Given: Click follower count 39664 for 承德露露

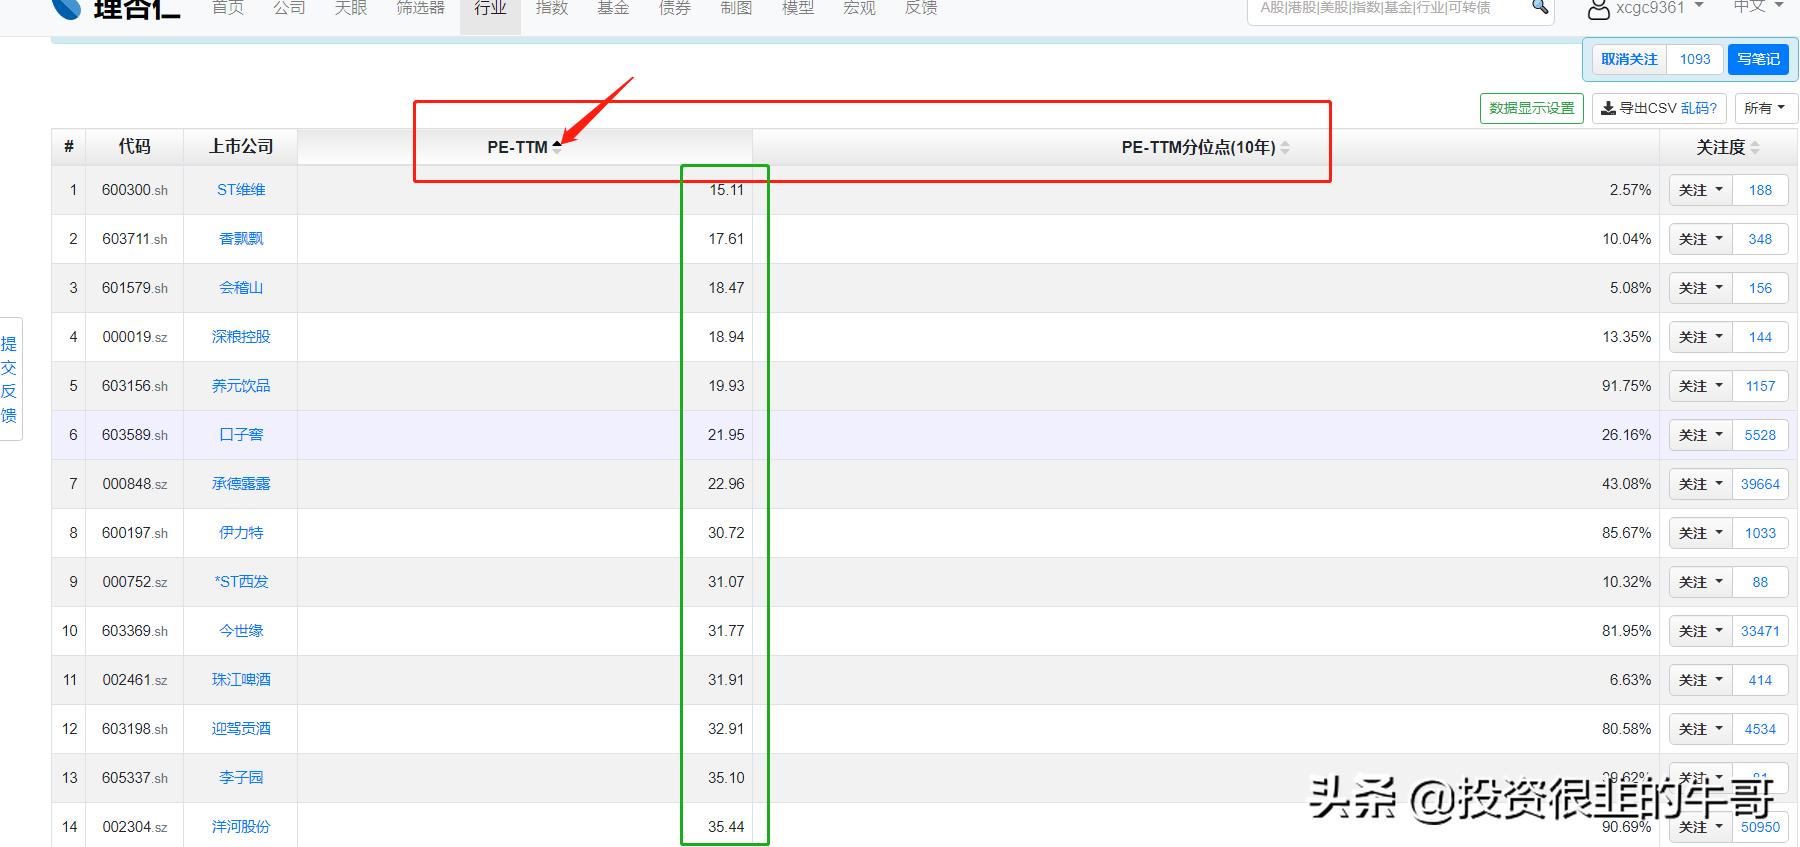Looking at the screenshot, I should pyautogui.click(x=1760, y=484).
